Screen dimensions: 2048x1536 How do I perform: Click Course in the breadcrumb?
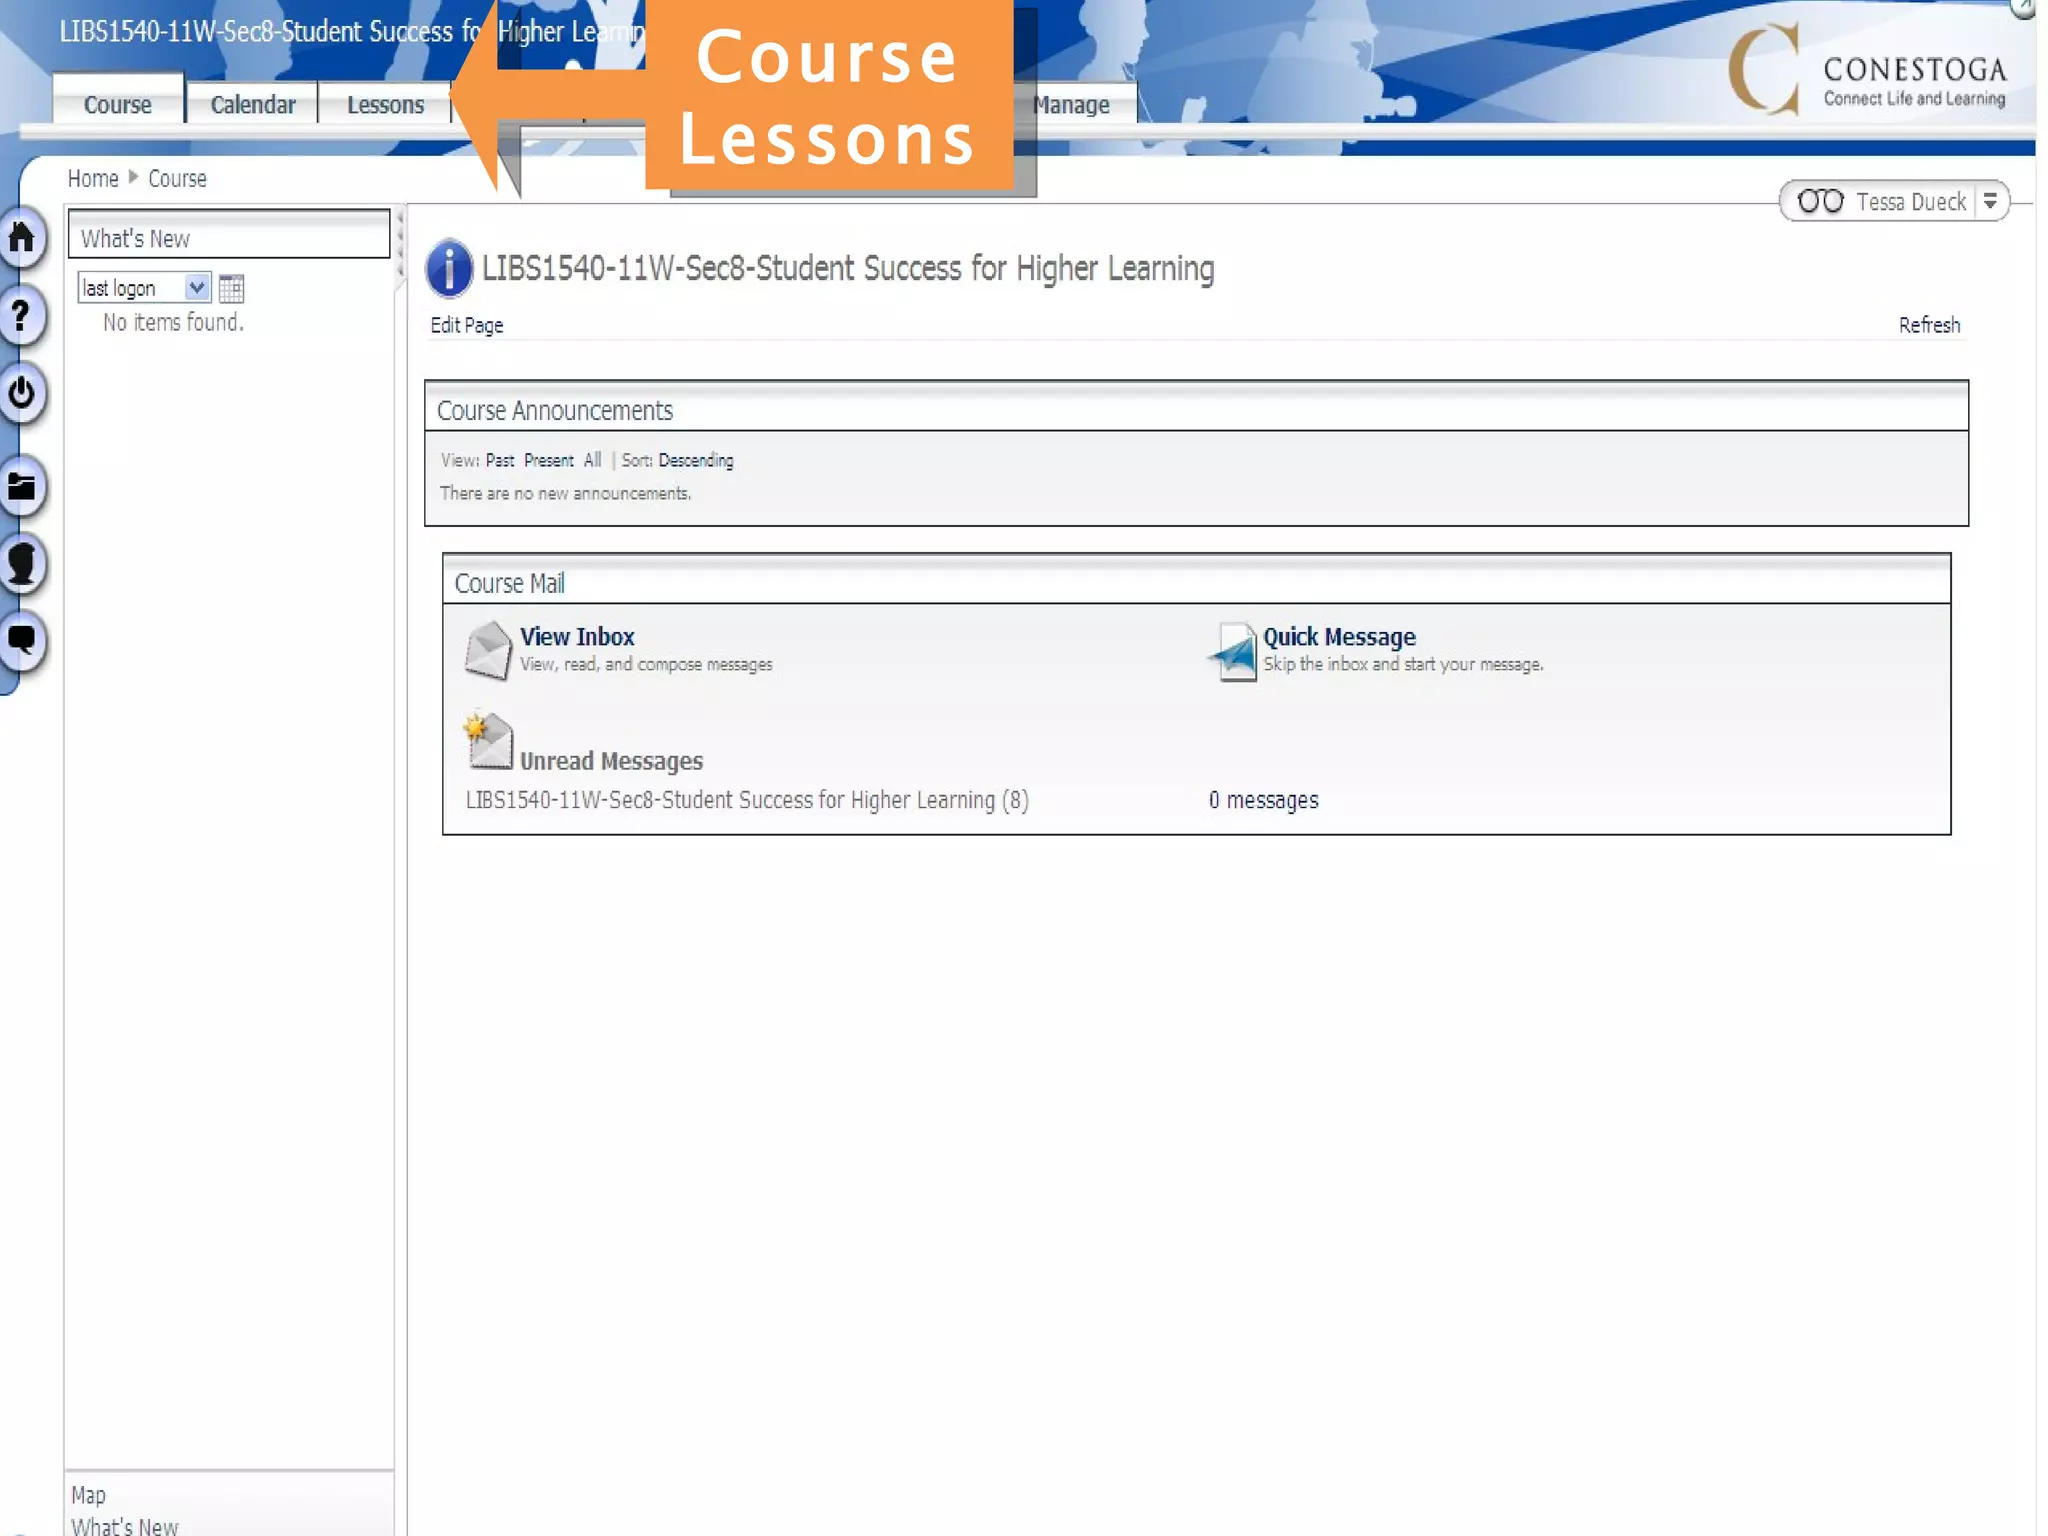[x=177, y=178]
